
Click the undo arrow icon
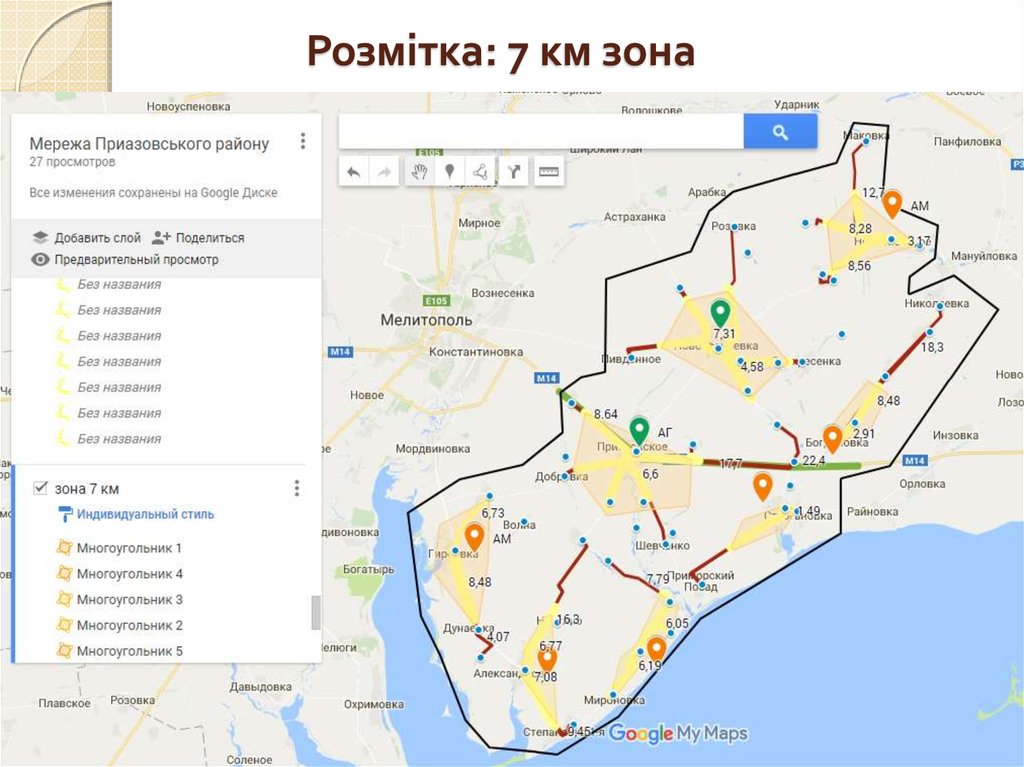click(352, 170)
